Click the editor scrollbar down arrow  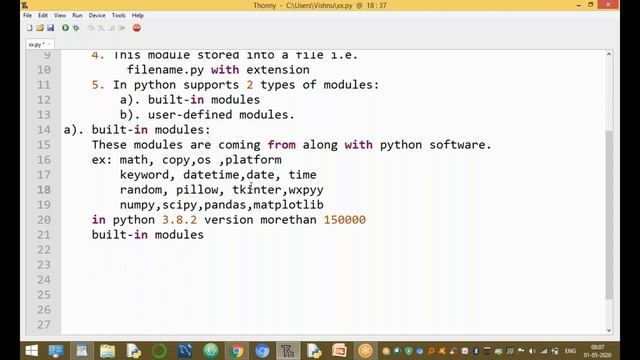pyautogui.click(x=609, y=330)
